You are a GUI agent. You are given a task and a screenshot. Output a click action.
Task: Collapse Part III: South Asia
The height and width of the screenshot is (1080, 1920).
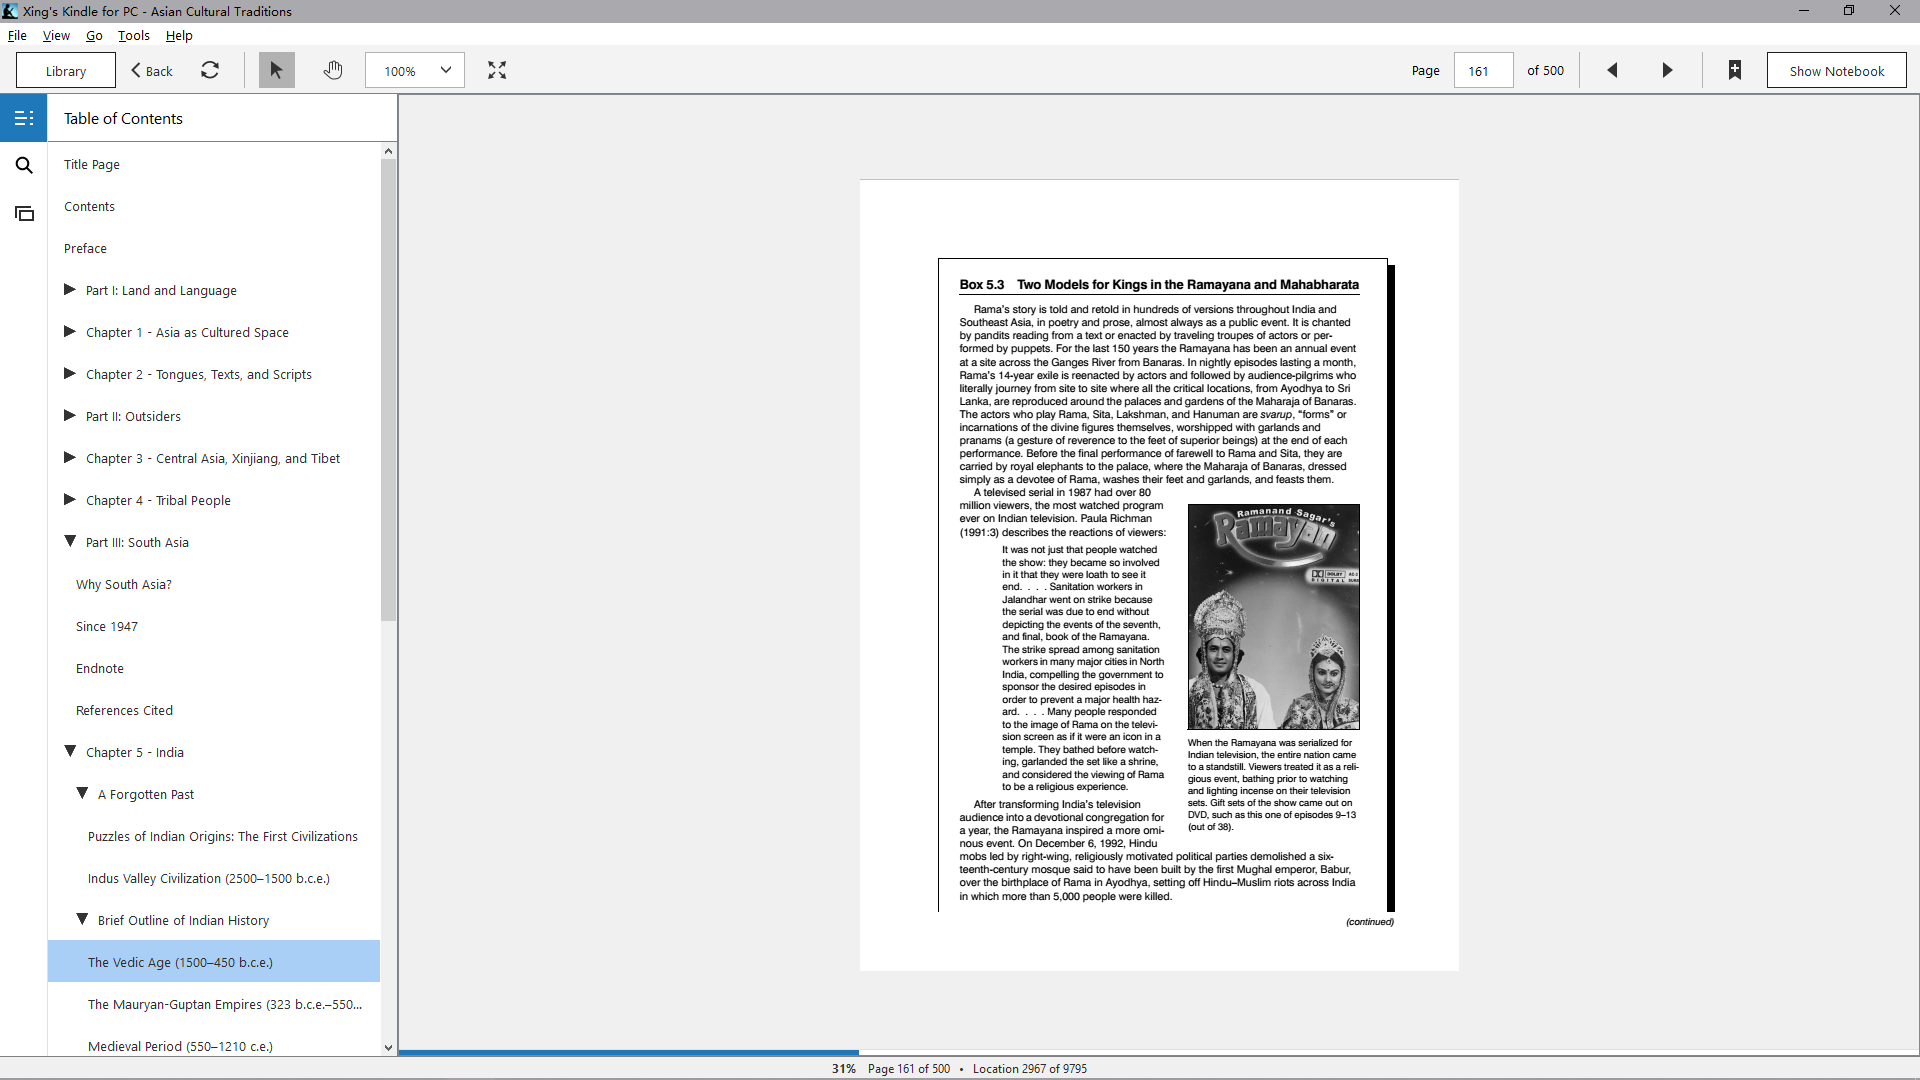70,541
